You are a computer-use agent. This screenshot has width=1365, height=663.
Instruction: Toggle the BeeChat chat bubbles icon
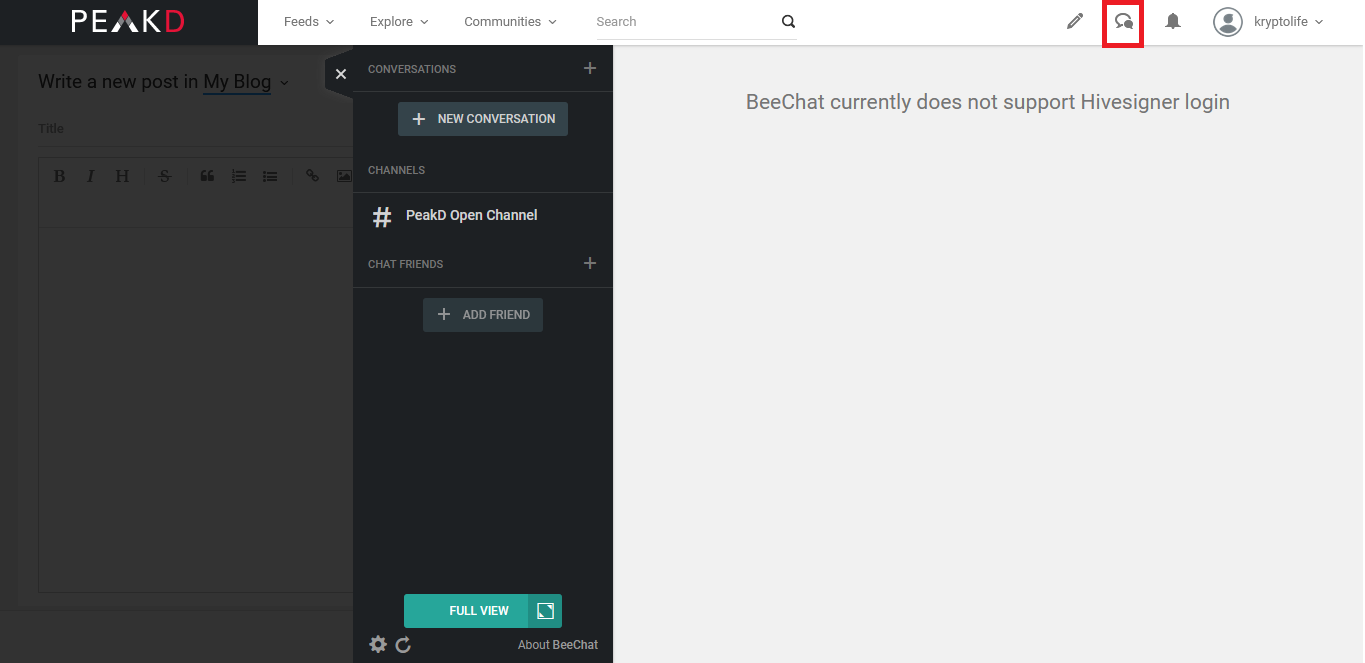coord(1124,21)
